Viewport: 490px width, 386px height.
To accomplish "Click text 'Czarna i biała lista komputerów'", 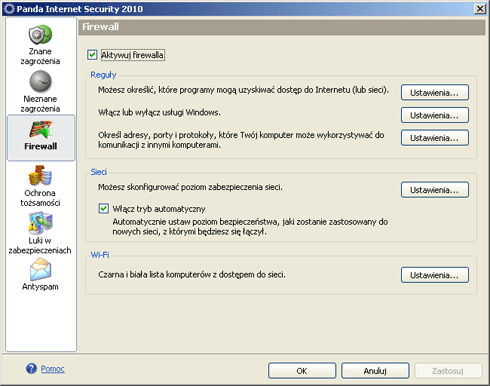I will click(155, 275).
